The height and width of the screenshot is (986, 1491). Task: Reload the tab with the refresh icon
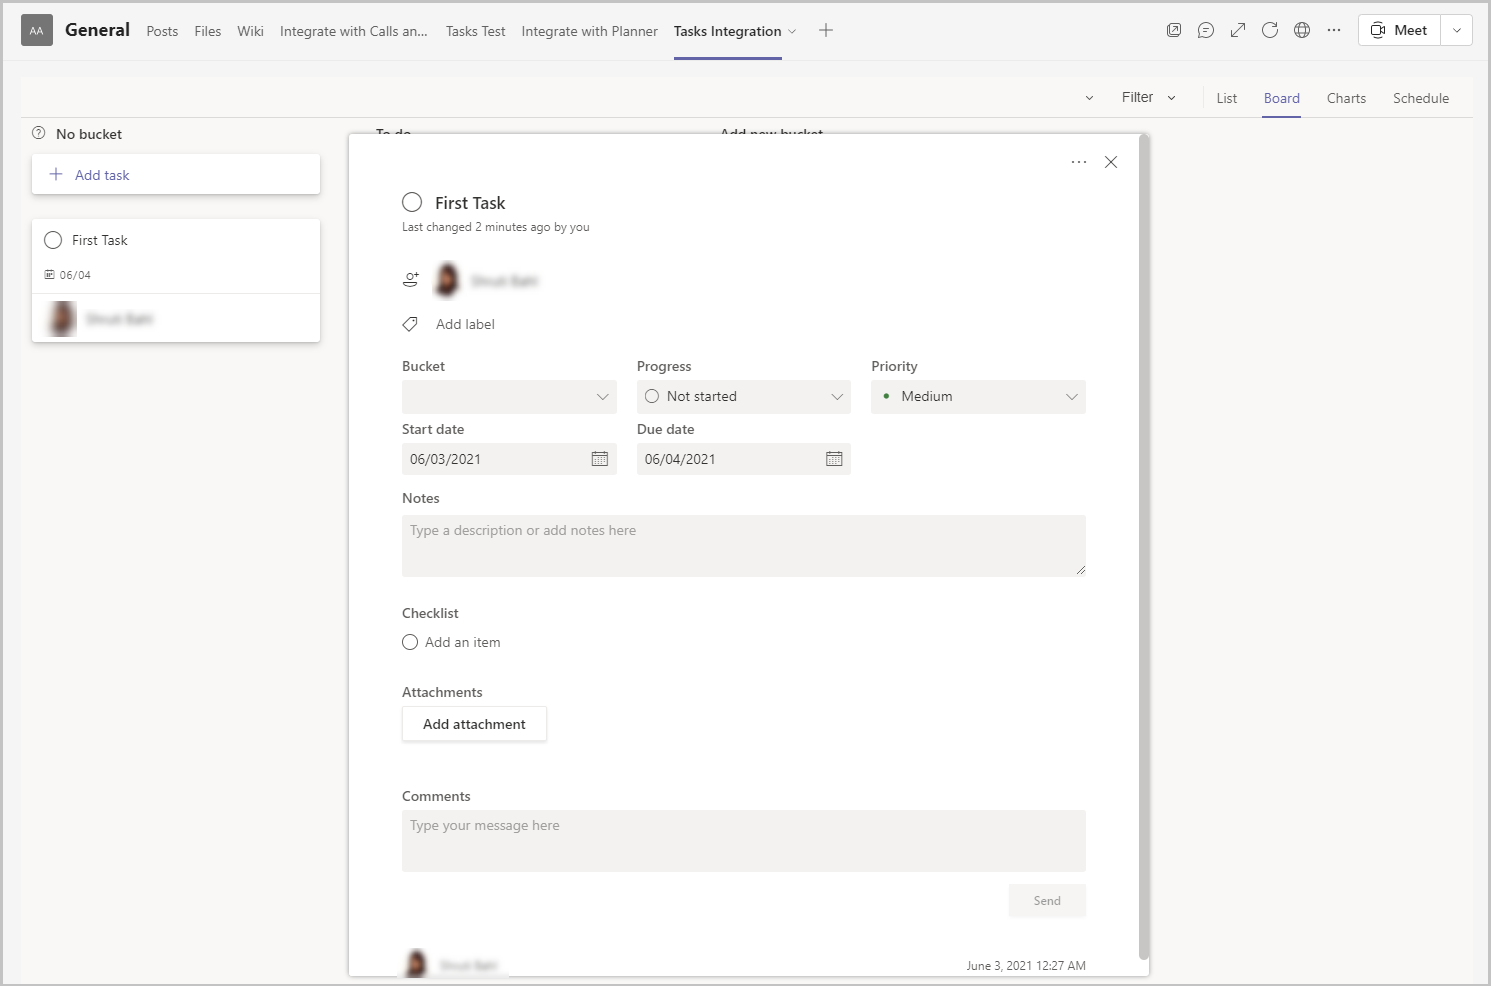[1270, 30]
